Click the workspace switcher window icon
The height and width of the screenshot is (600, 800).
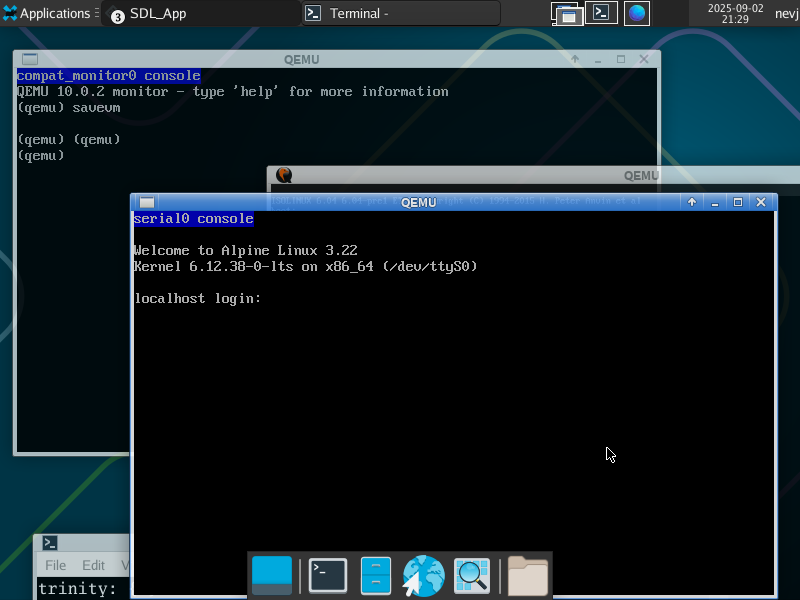click(567, 13)
